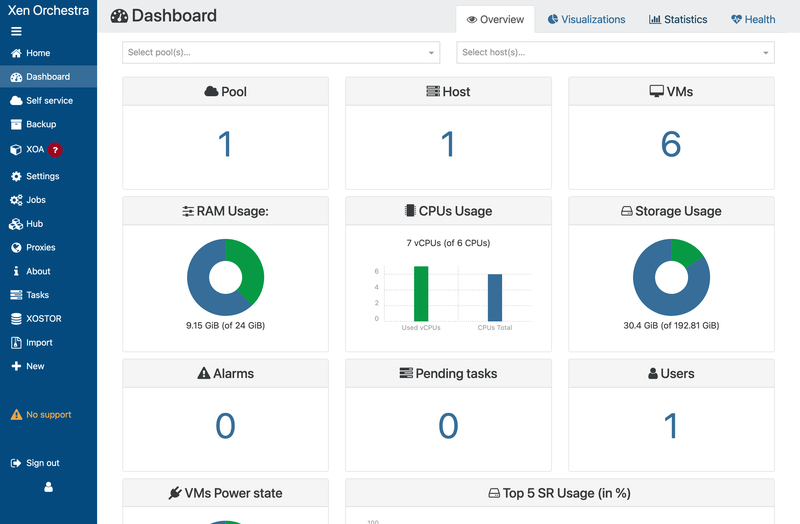Expand the Select pool(s) dropdown arrow

coord(431,53)
